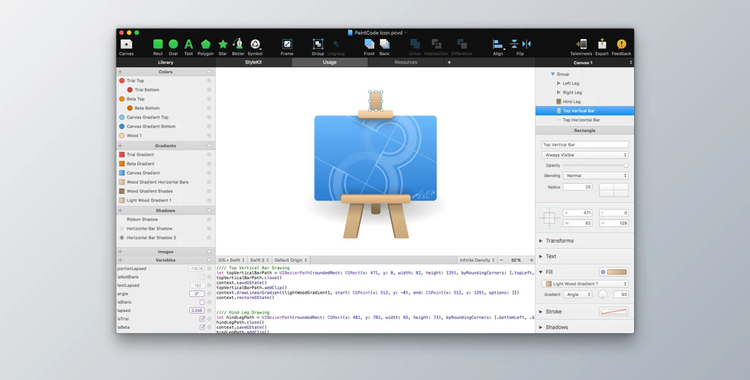Expand the Right Leg group

coord(558,92)
